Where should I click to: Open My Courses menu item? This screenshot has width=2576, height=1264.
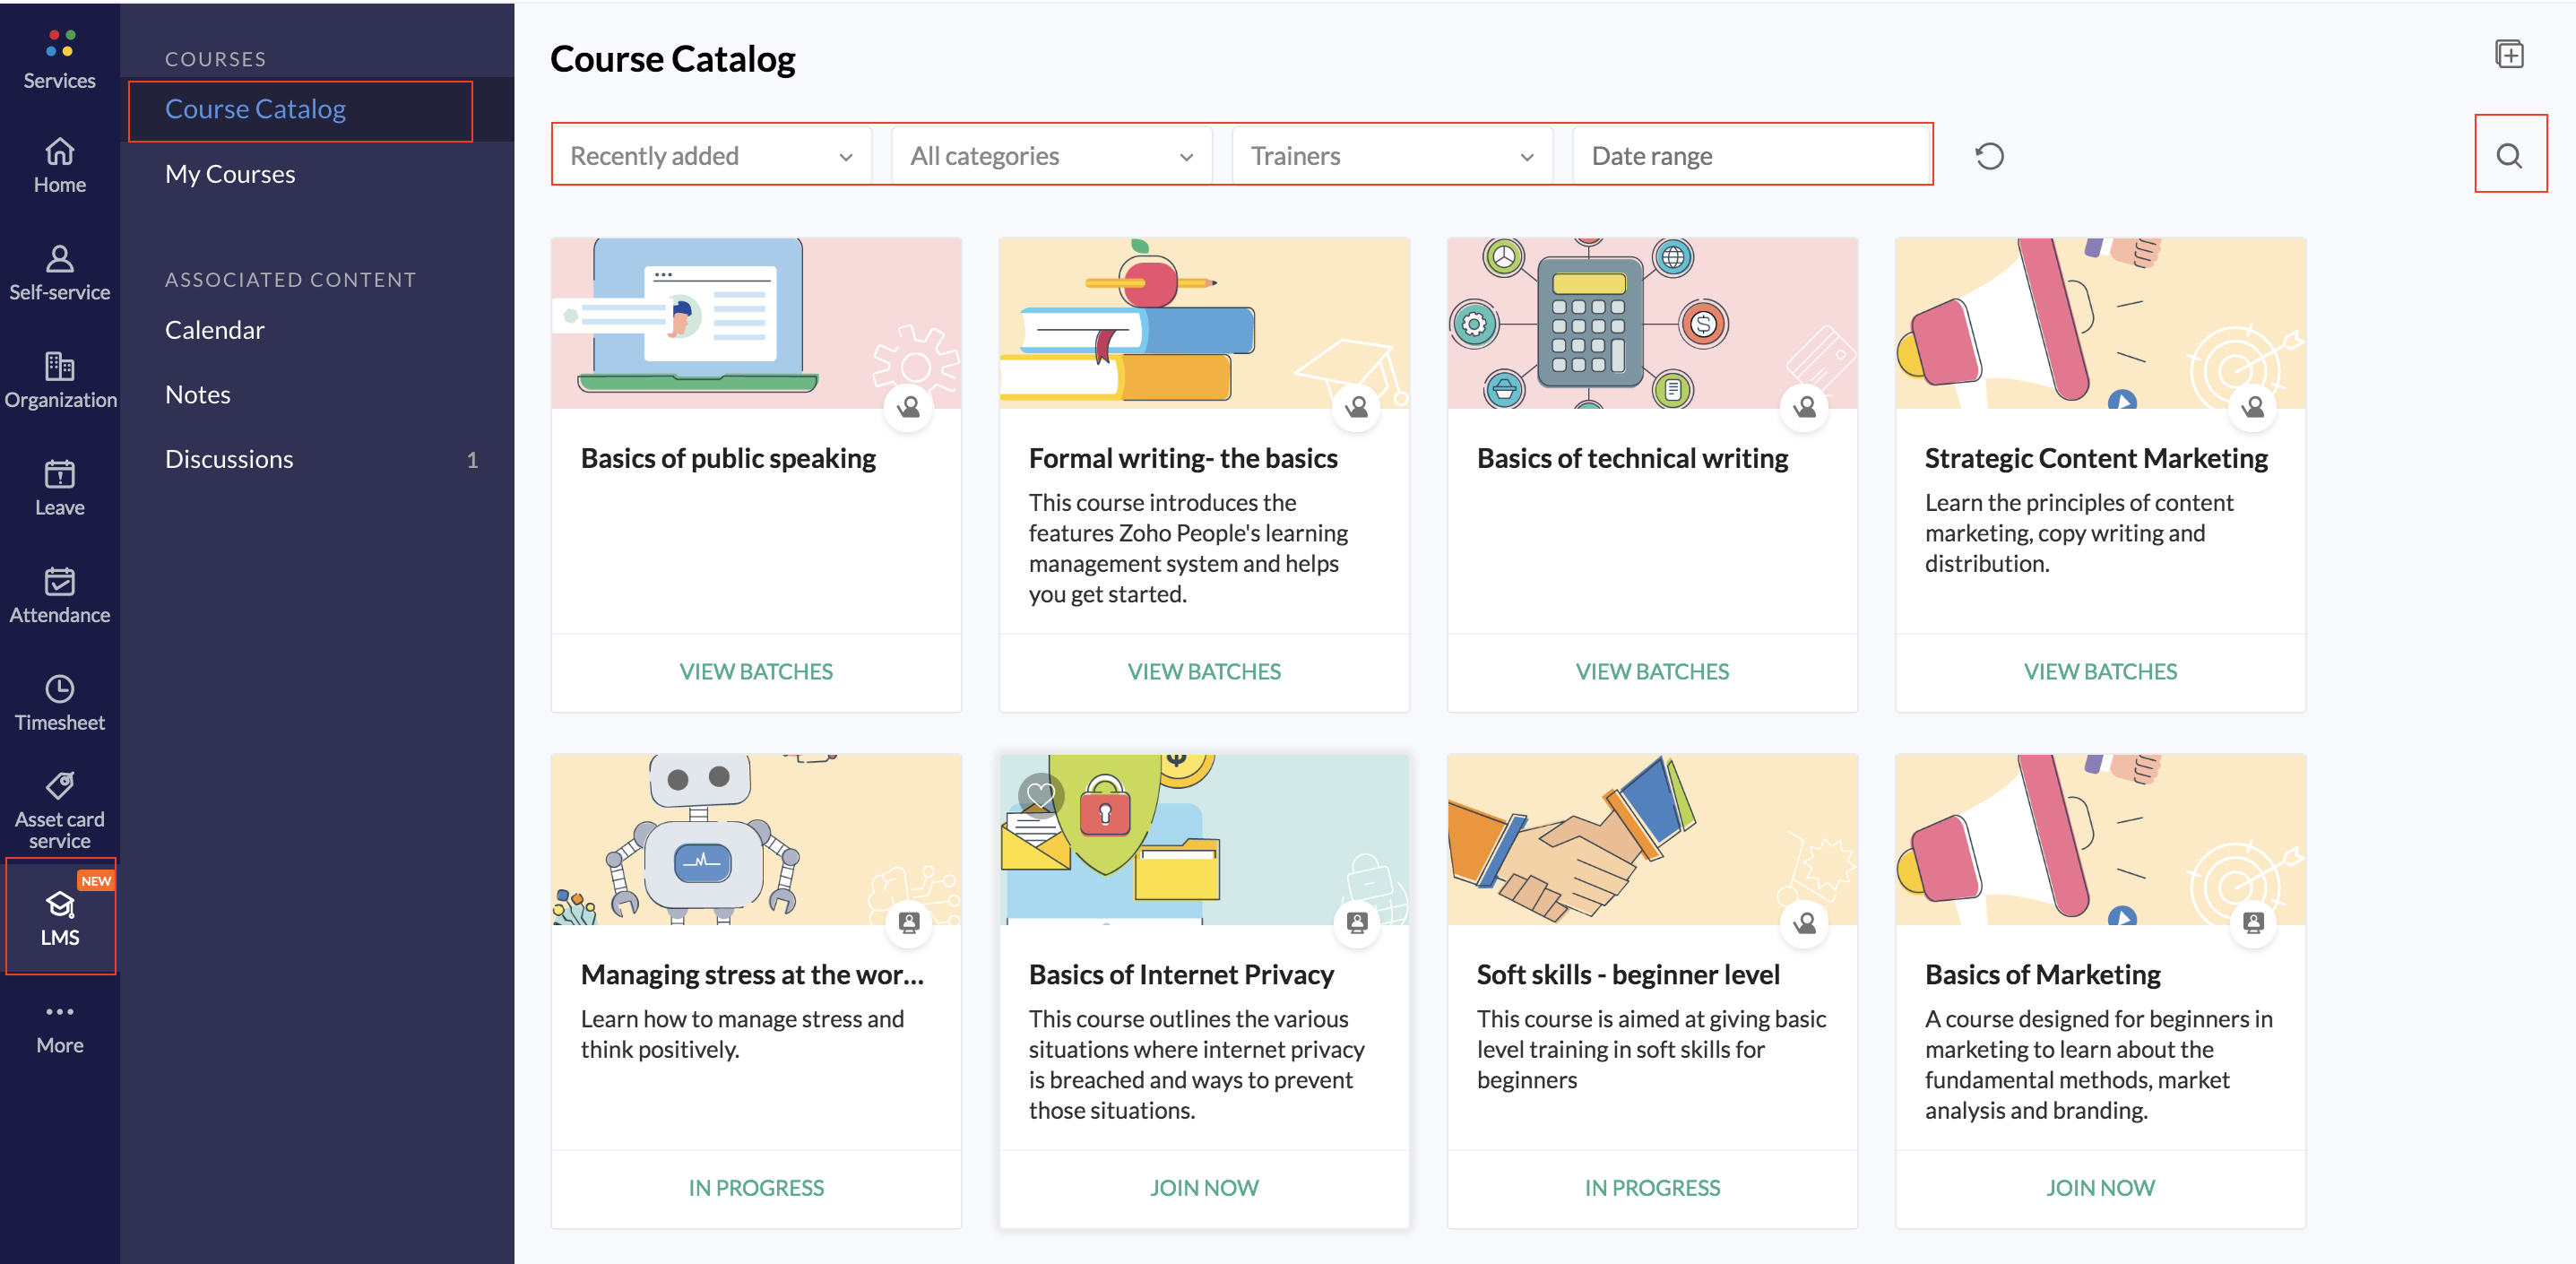(x=230, y=174)
